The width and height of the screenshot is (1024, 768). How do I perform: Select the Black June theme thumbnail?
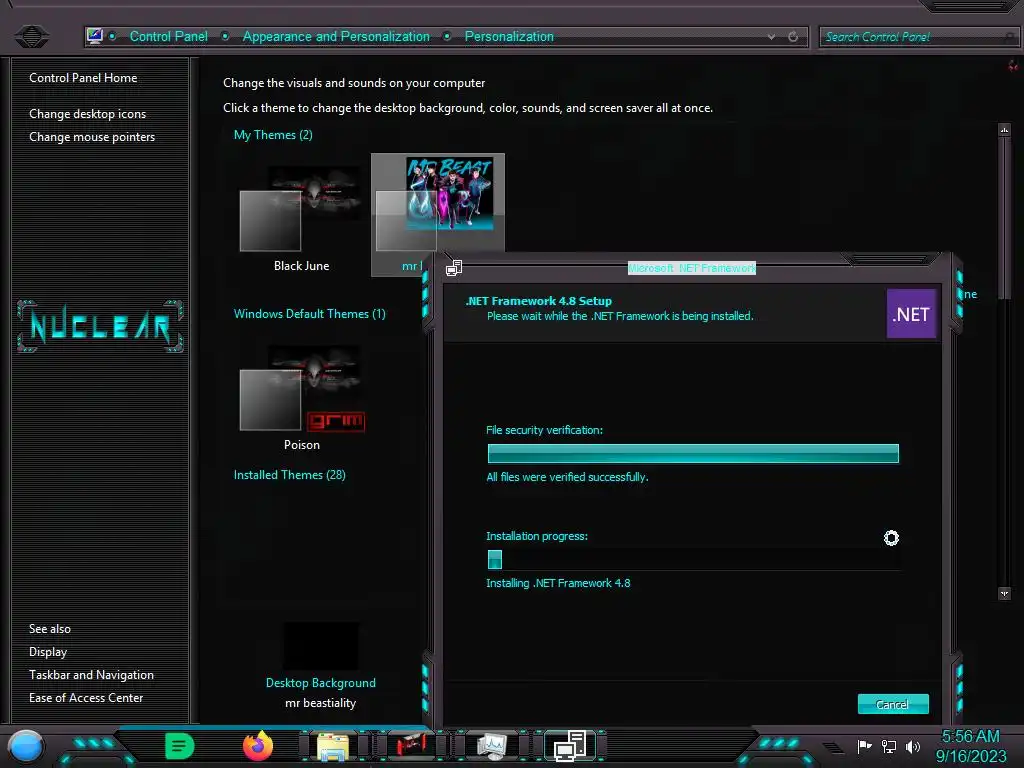point(301,216)
